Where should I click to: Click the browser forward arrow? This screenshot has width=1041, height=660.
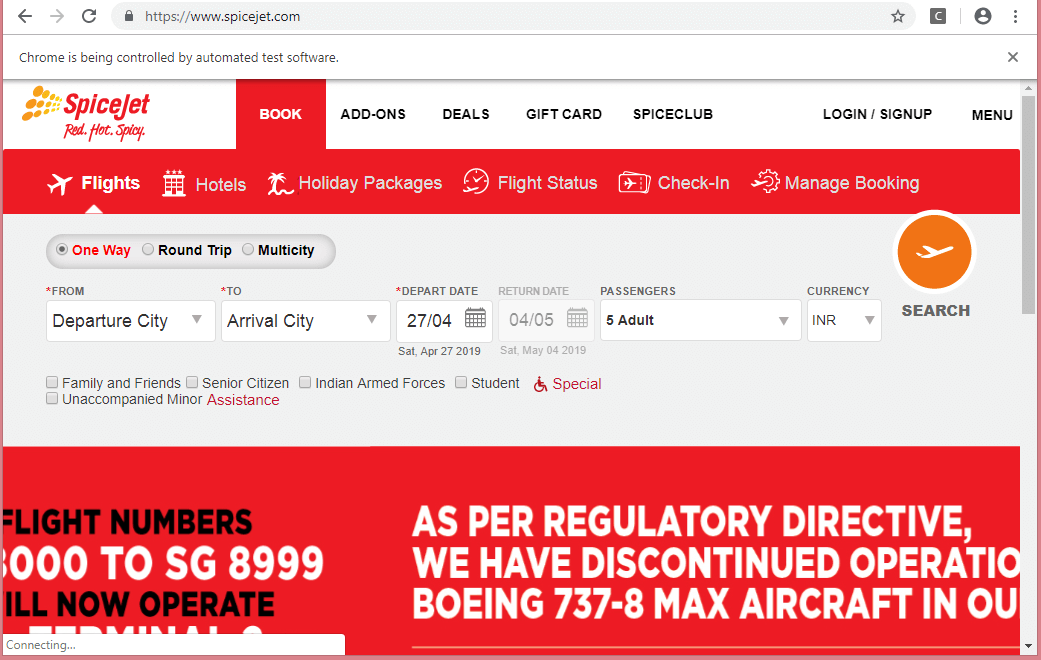click(x=57, y=16)
